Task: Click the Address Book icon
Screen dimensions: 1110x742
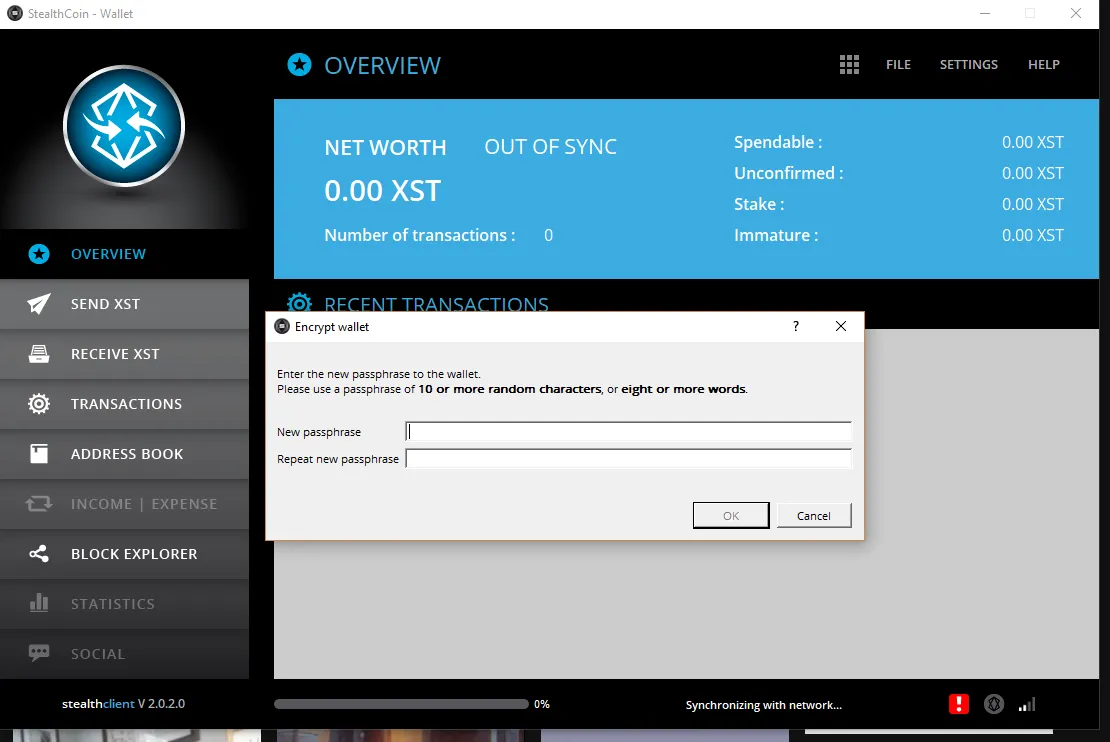Action: click(x=39, y=454)
